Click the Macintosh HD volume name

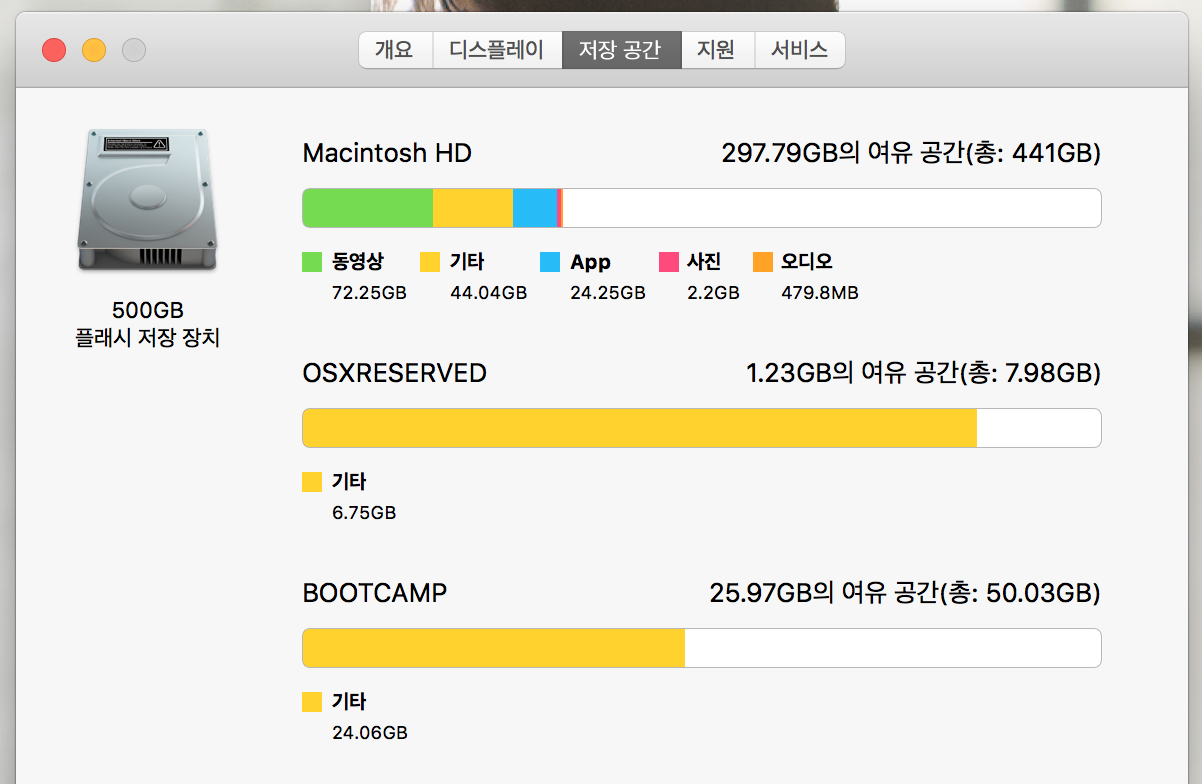pyautogui.click(x=387, y=153)
